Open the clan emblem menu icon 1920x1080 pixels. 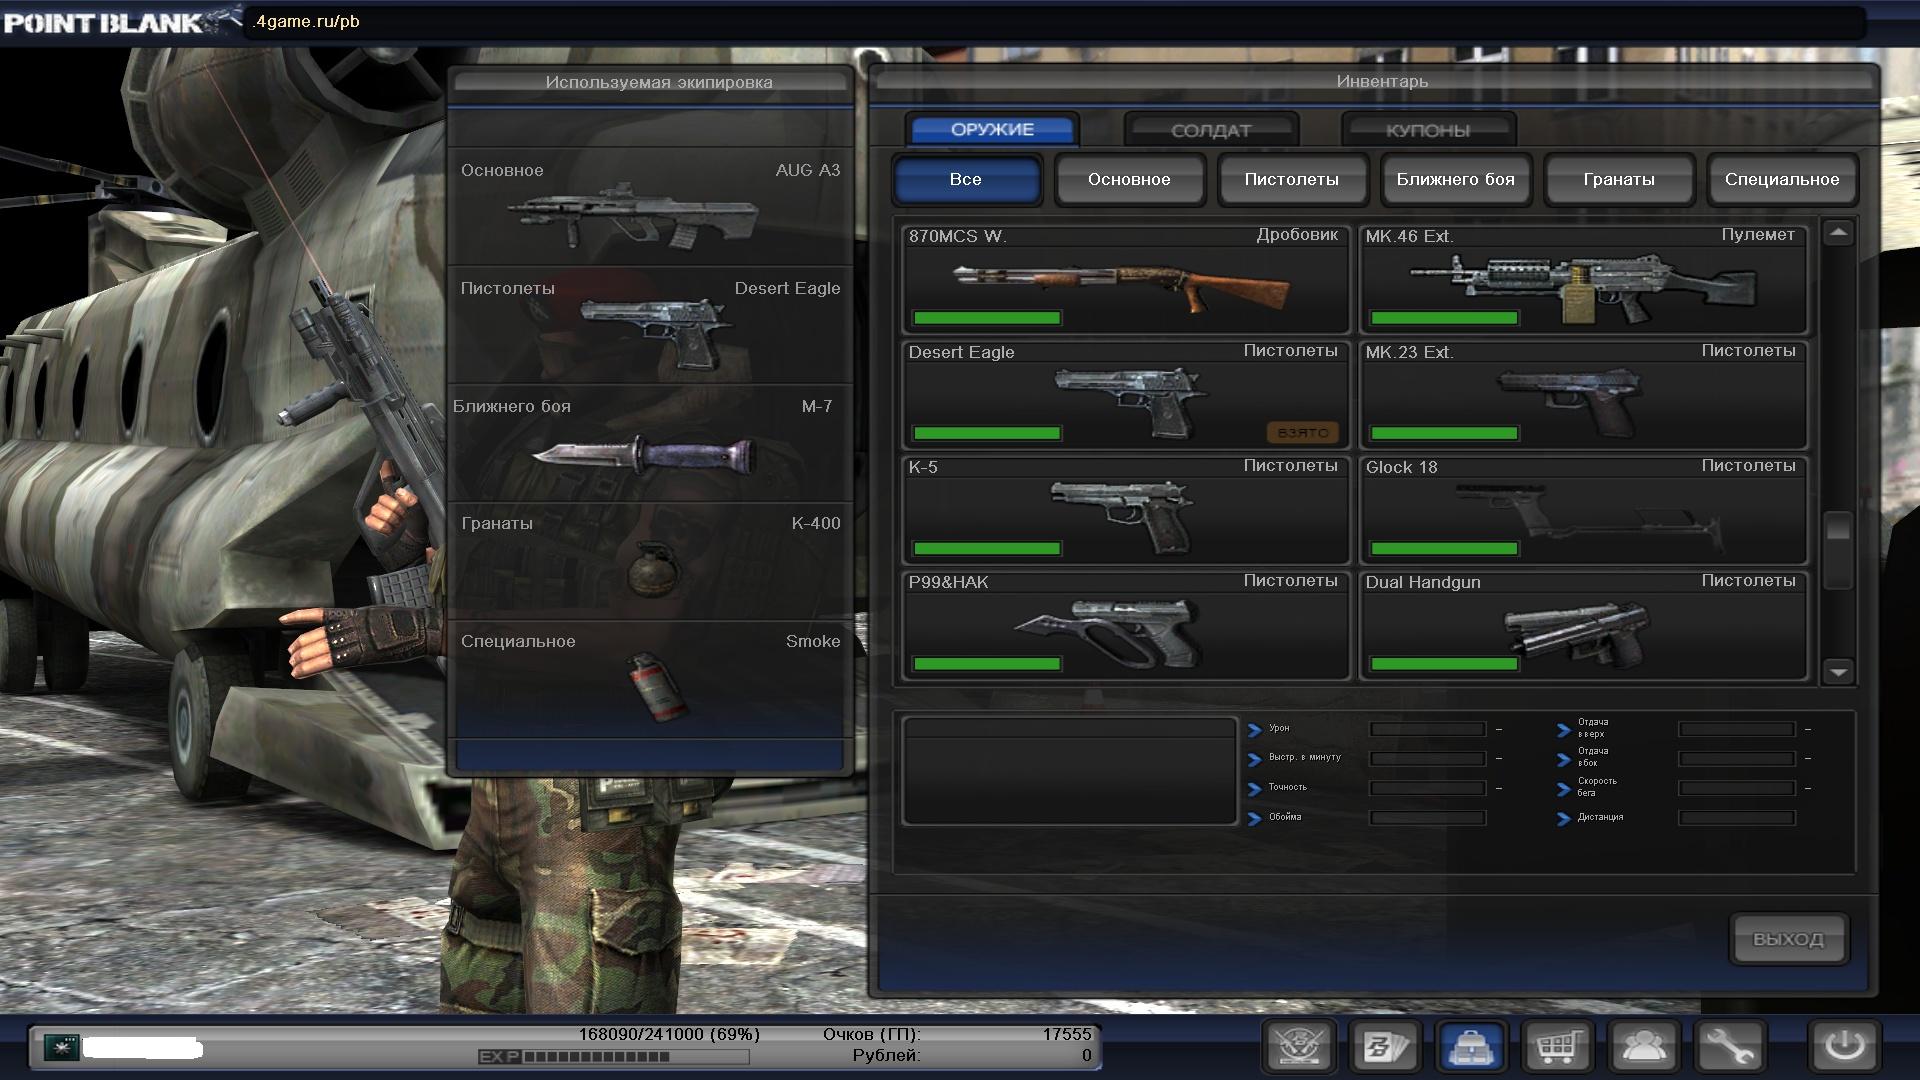[1299, 1047]
